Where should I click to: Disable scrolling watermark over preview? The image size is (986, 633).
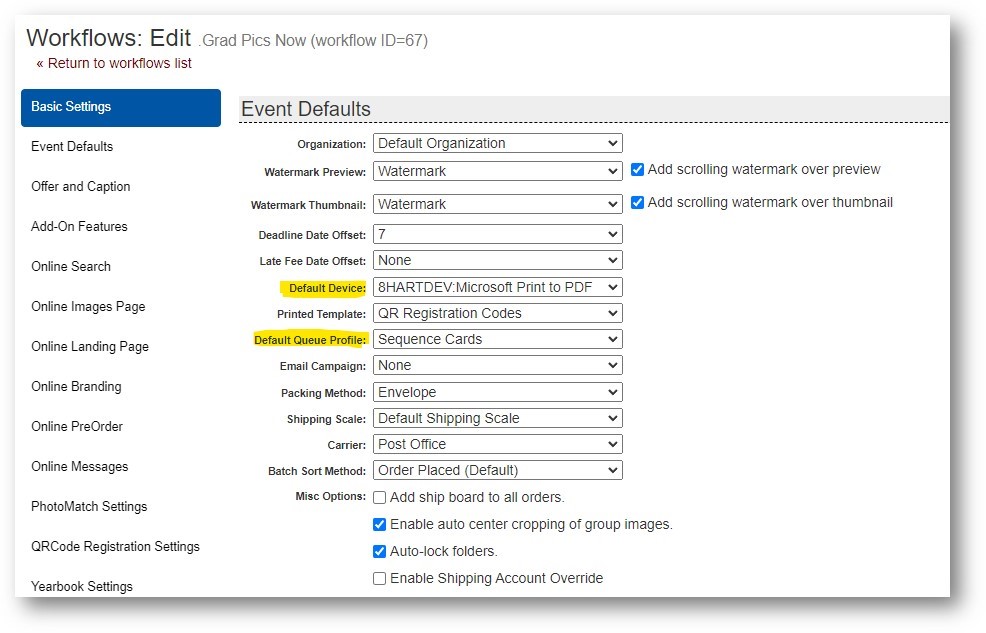click(x=637, y=169)
